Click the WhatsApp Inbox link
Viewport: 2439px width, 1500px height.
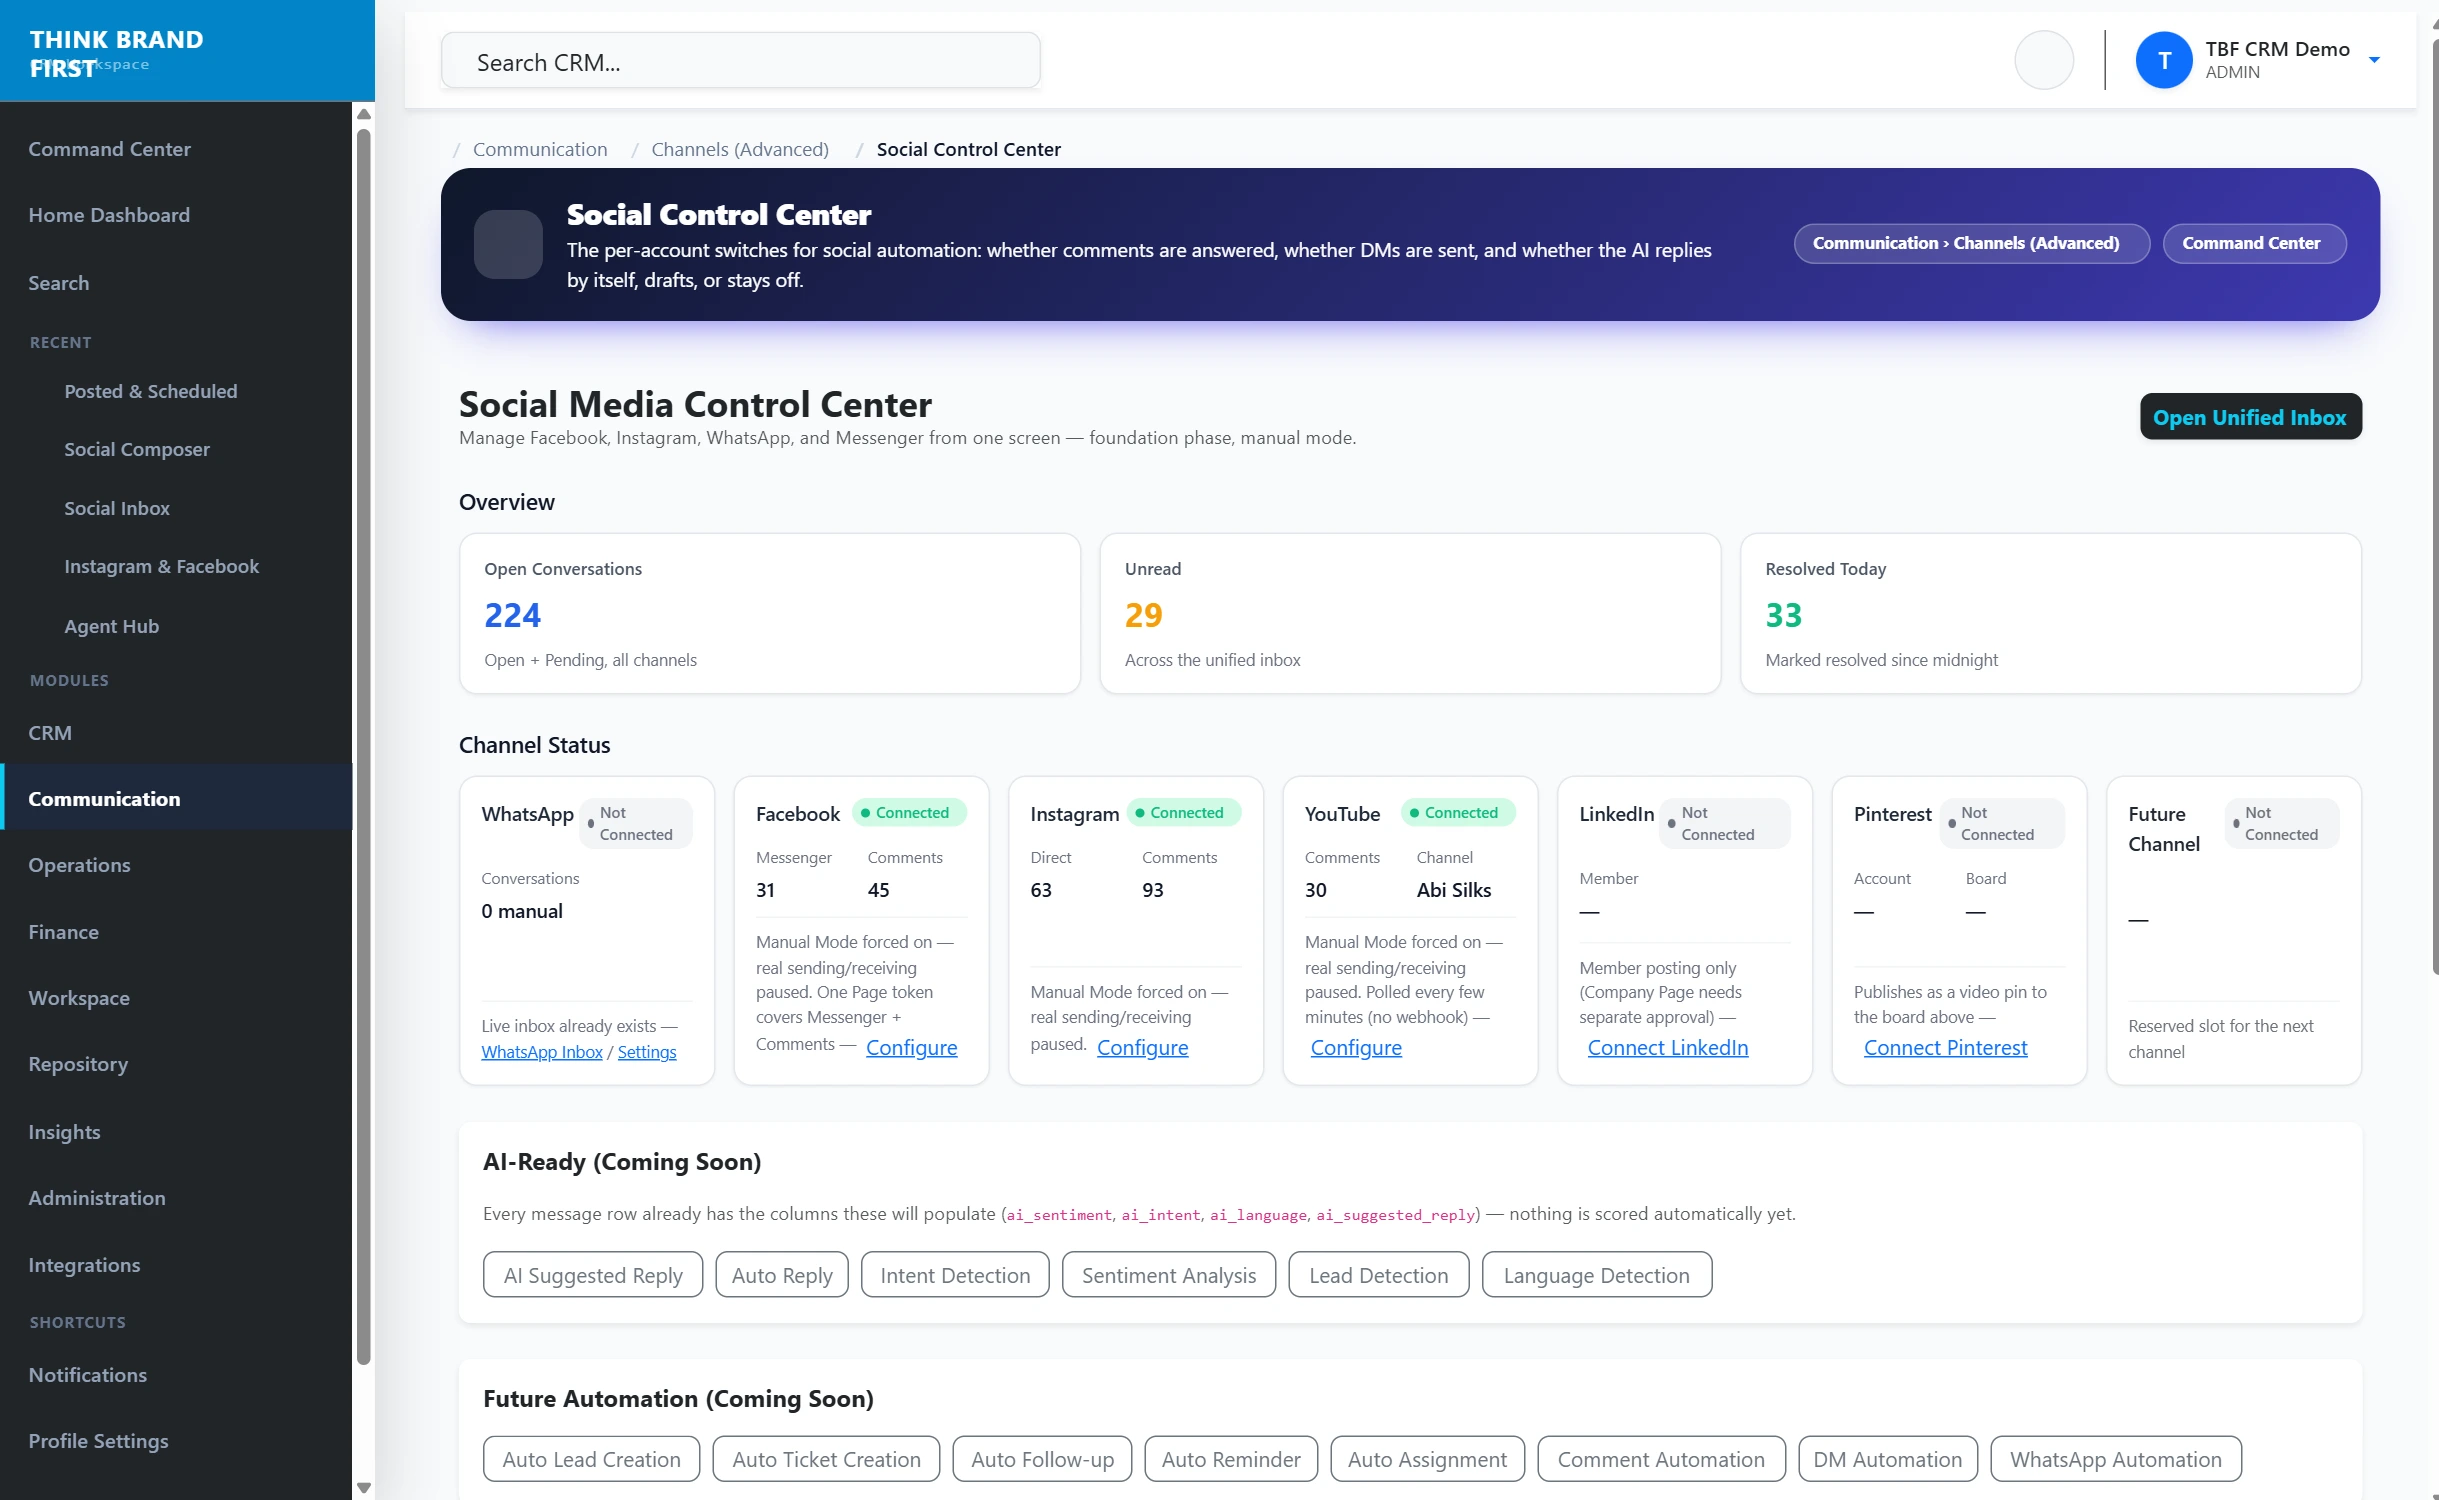pyautogui.click(x=541, y=1052)
